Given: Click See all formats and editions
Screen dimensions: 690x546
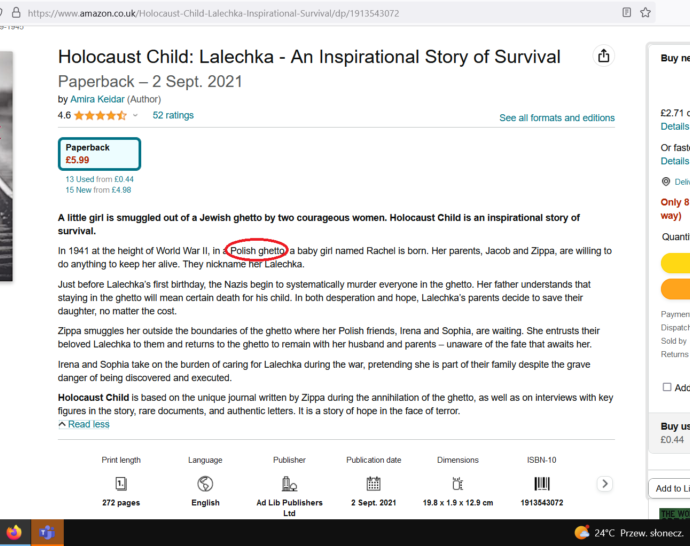Looking at the screenshot, I should click(557, 118).
